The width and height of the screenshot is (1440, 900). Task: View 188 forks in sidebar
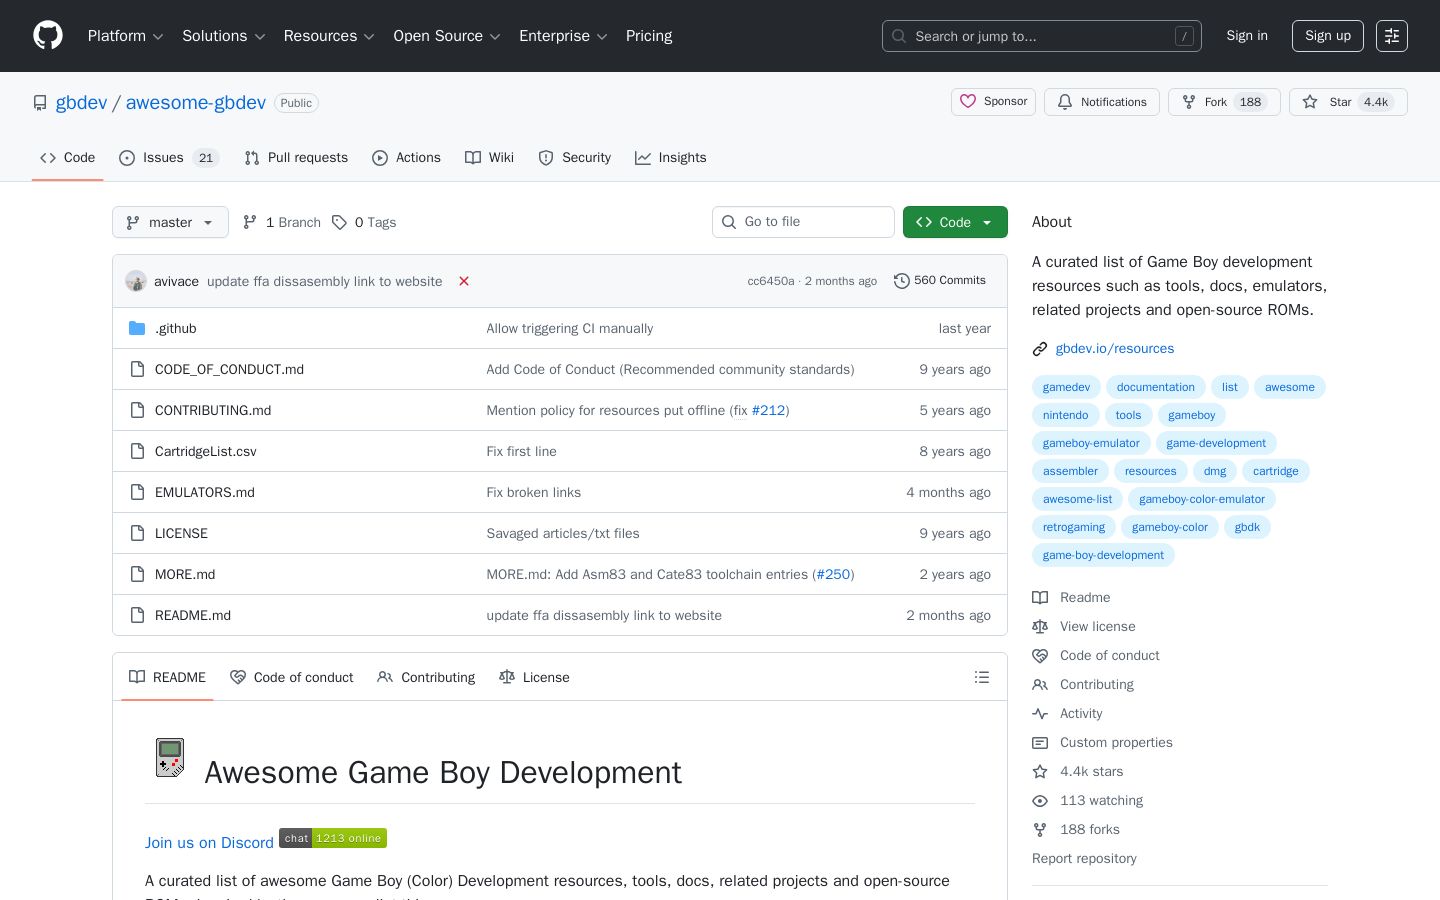[x=1076, y=829]
